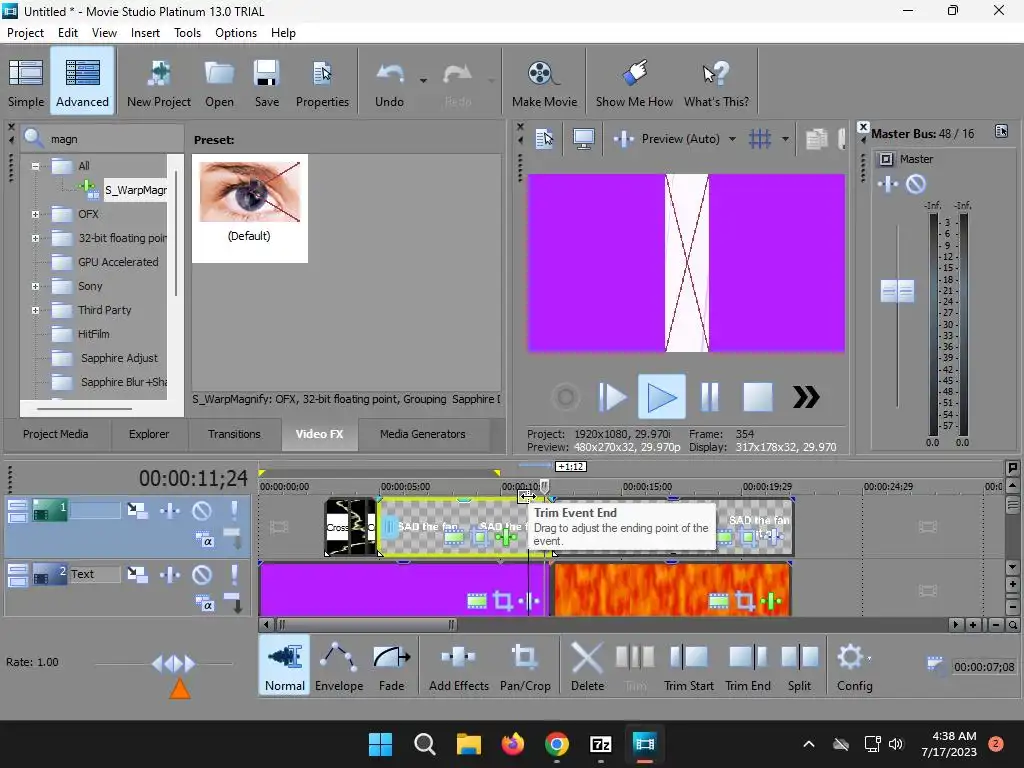Open track motion for Text track

(x=137, y=575)
